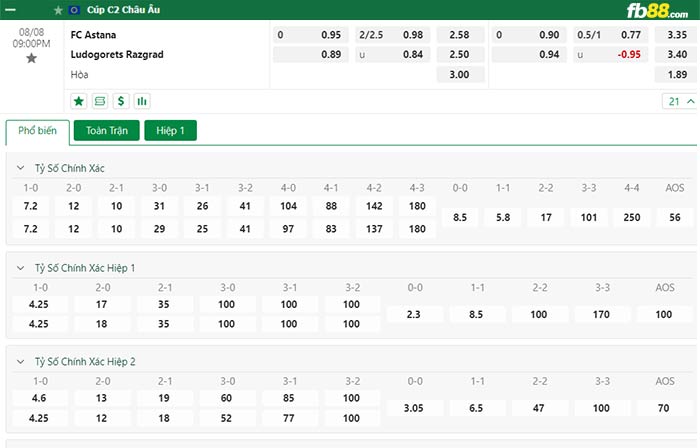Pick correct score 0-0 odds 8.5 full match
This screenshot has height=448, width=700.
(x=460, y=217)
